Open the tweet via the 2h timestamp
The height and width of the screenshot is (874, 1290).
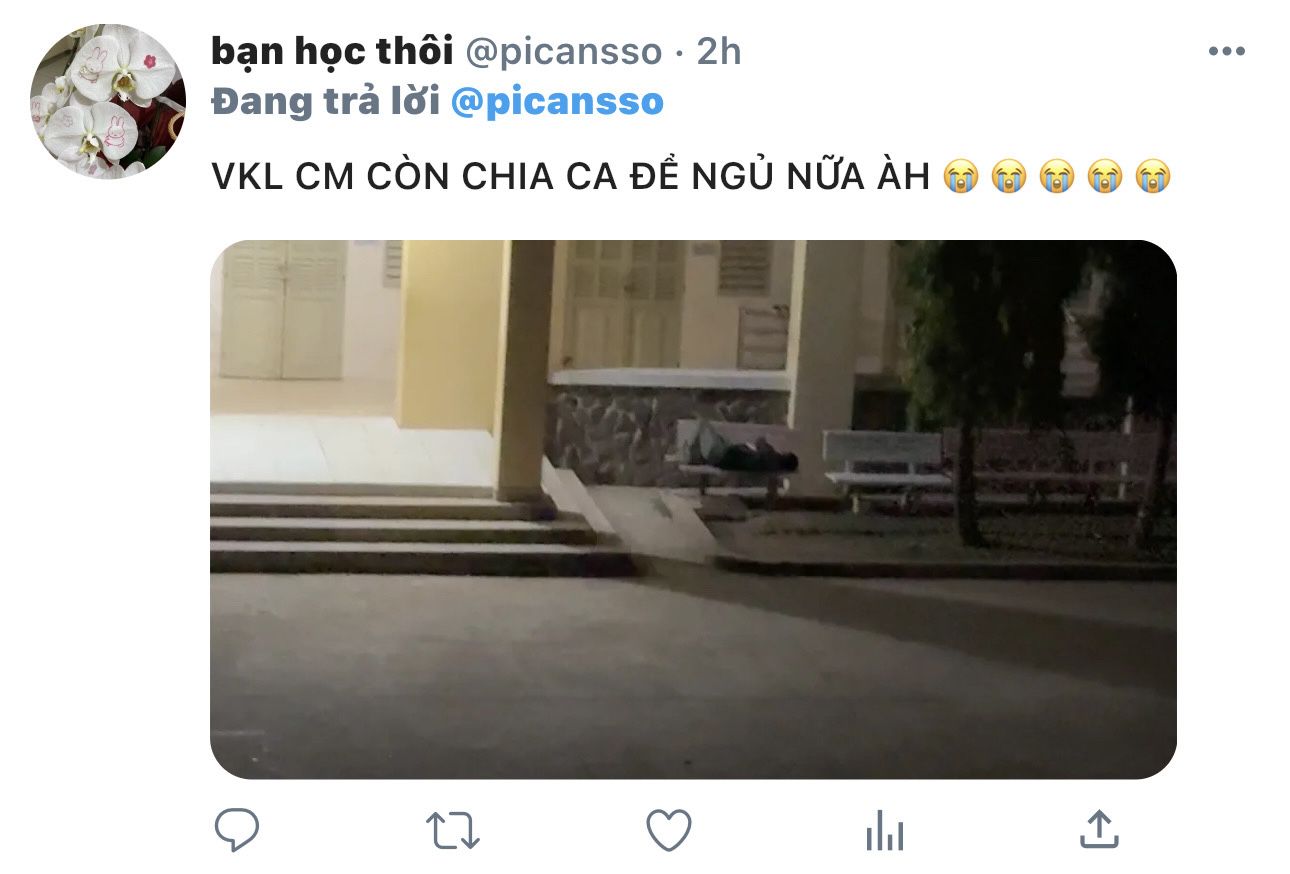[719, 52]
